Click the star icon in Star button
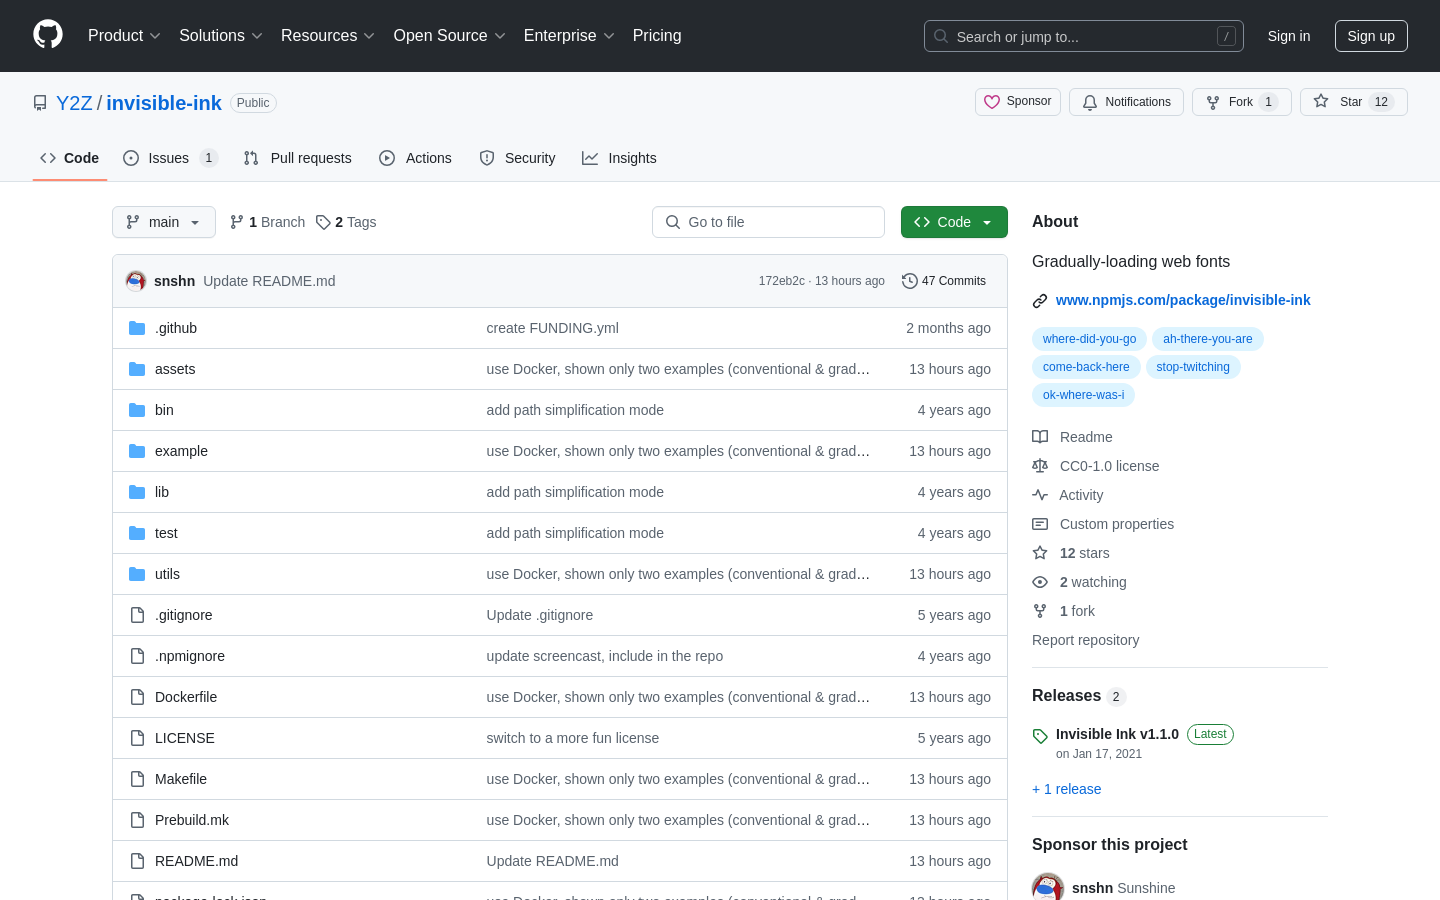 [x=1321, y=101]
